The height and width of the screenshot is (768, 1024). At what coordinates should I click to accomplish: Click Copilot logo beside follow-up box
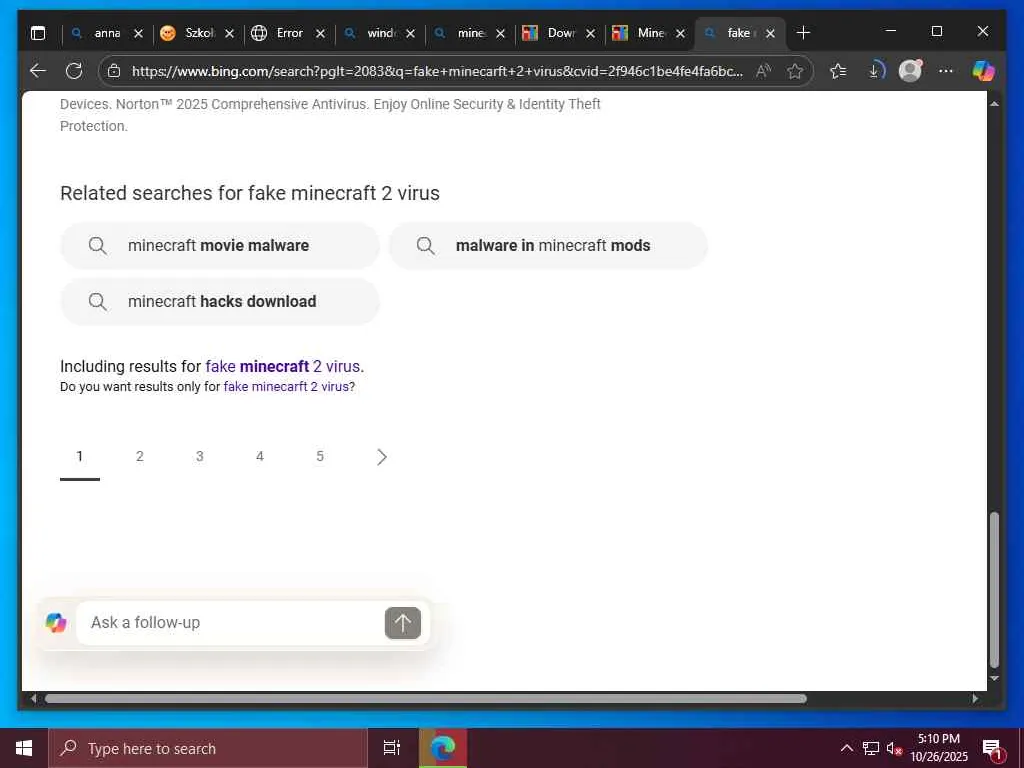56,623
